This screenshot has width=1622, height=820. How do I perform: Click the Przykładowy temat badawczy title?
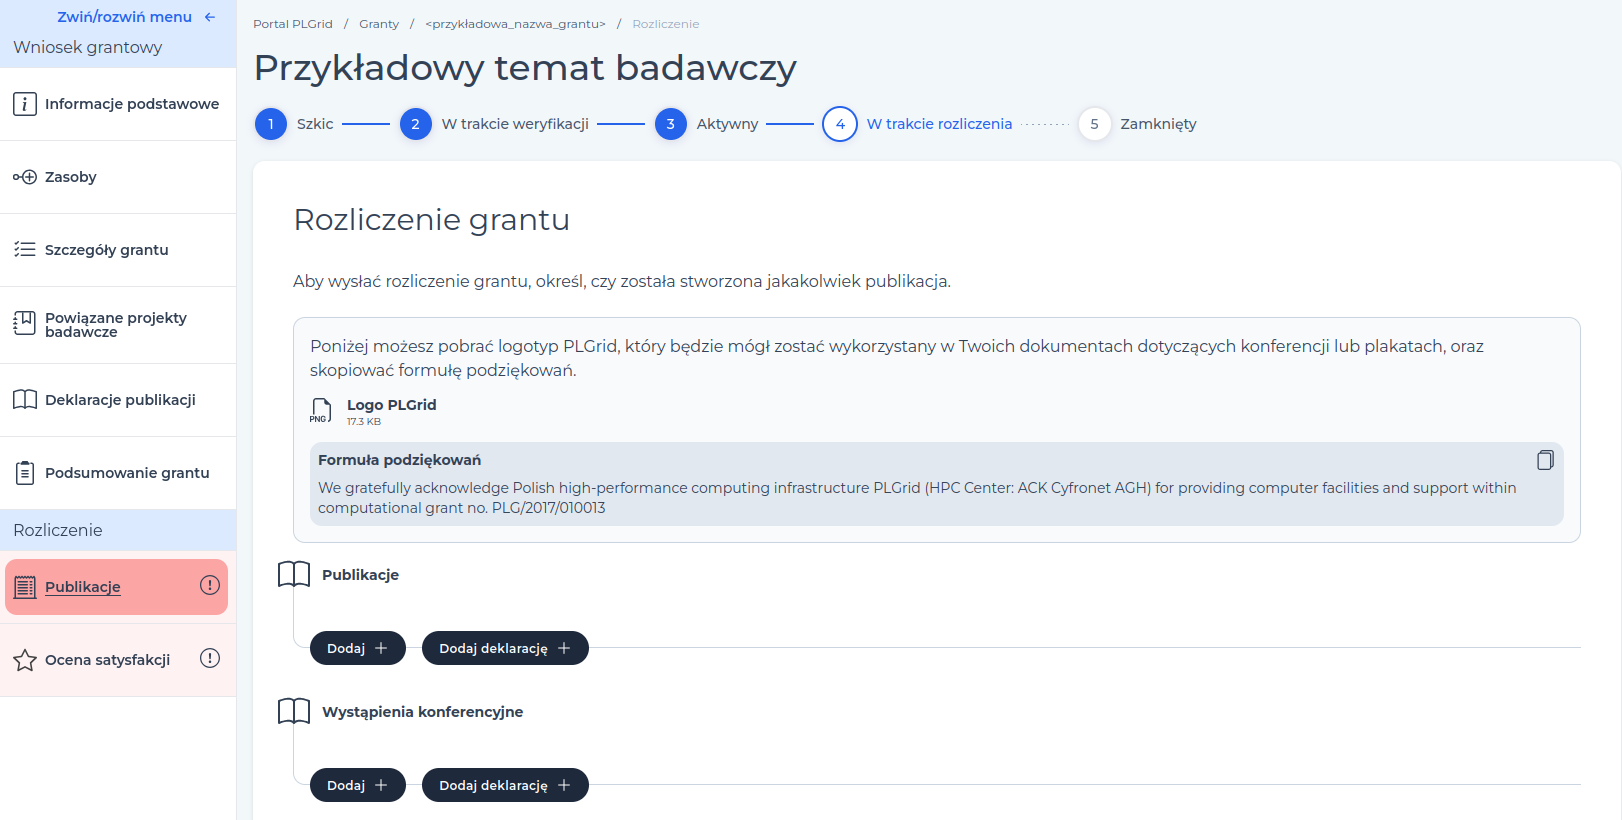525,68
